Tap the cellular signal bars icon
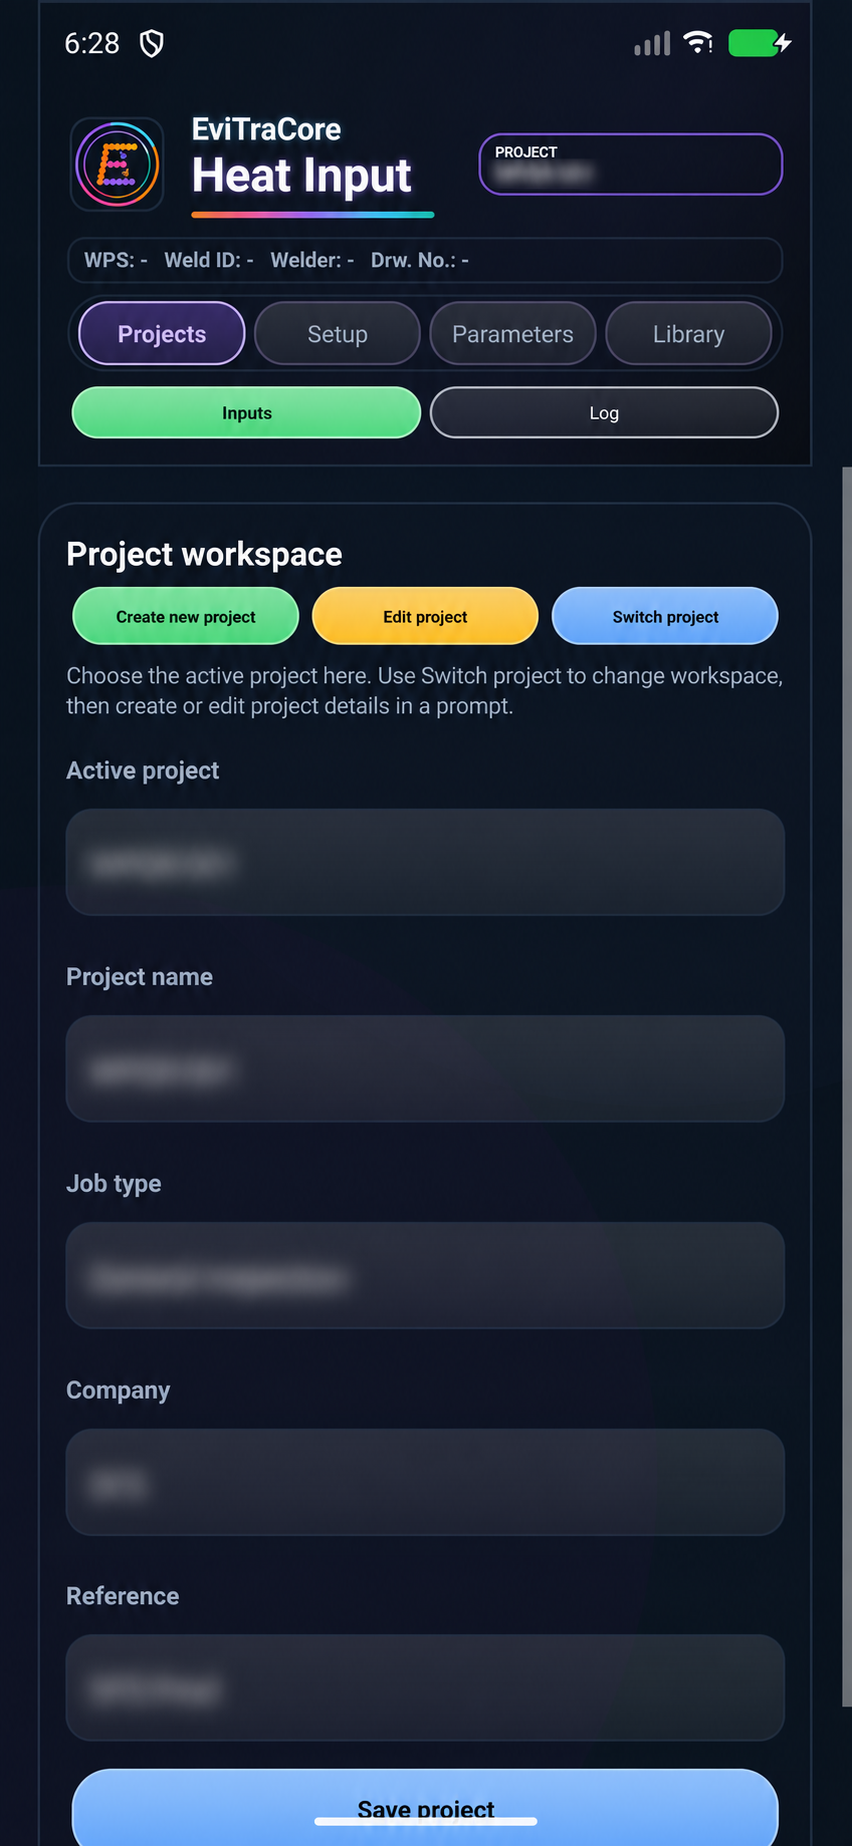This screenshot has width=852, height=1846. (x=652, y=43)
